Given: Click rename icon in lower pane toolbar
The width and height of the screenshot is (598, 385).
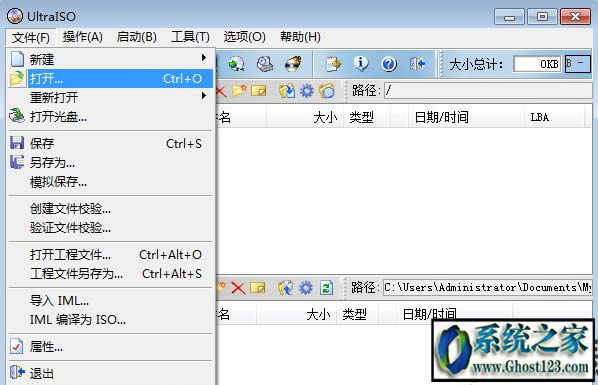Looking at the screenshot, I should tap(258, 288).
